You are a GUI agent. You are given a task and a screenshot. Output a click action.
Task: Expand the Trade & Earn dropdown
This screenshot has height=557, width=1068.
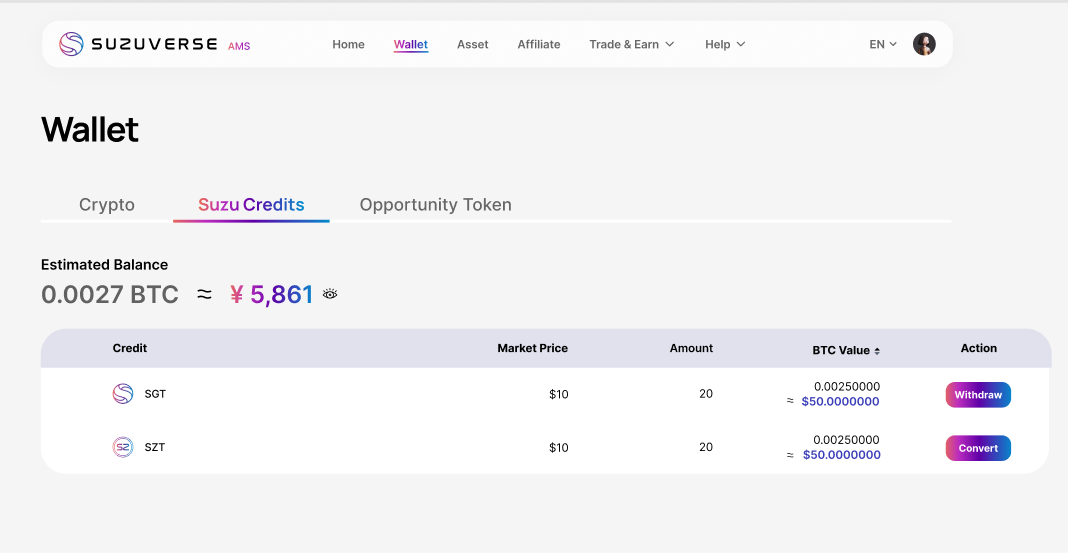(631, 44)
